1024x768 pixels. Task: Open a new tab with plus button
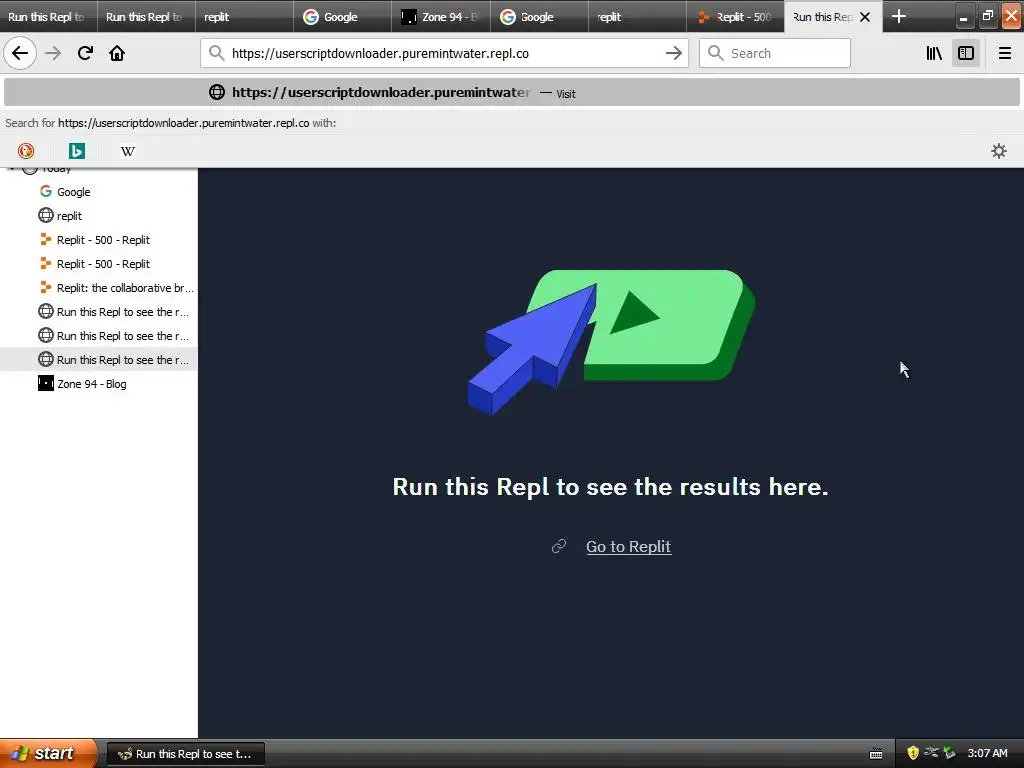(899, 16)
